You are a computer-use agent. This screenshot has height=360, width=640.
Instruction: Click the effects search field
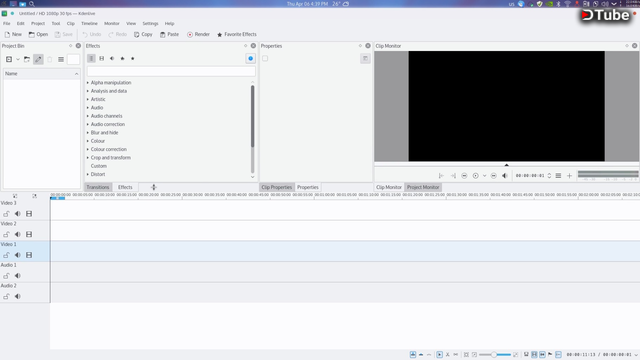click(x=171, y=71)
